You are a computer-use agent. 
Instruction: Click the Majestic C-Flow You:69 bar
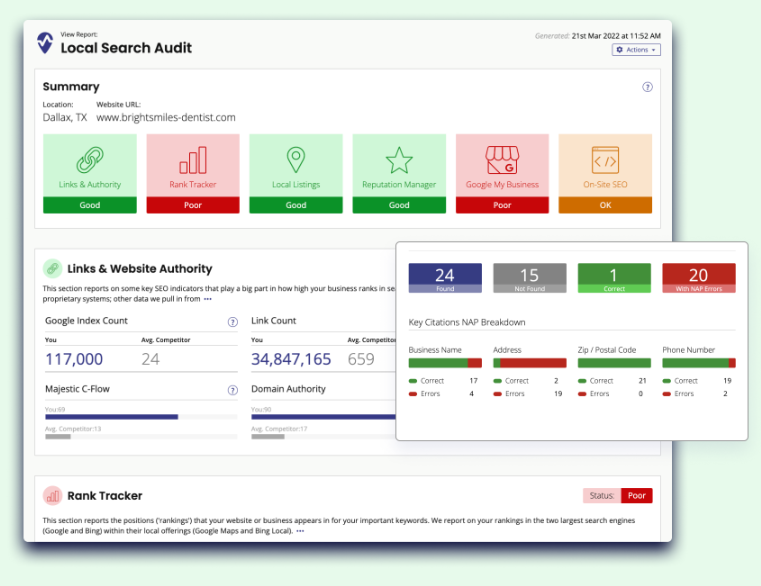pos(112,417)
